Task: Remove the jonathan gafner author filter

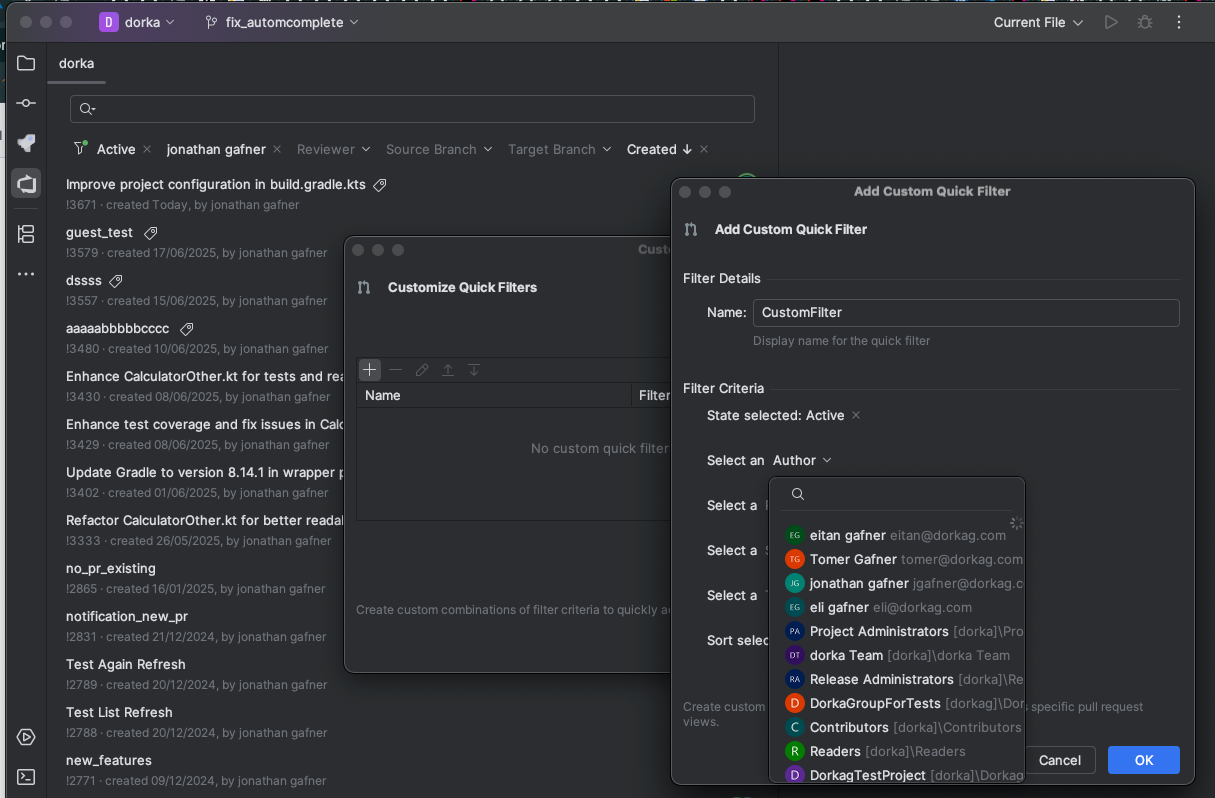Action: (x=277, y=149)
